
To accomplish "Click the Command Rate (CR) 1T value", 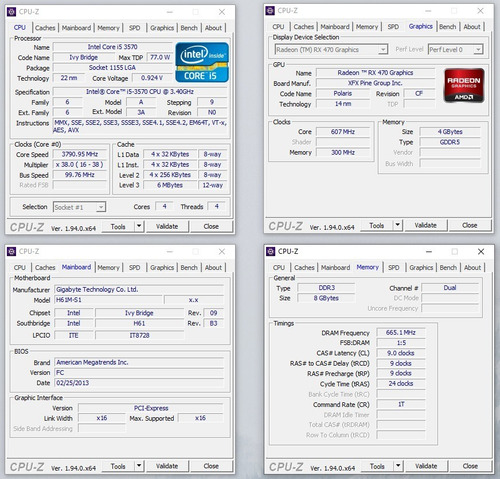I will click(401, 404).
